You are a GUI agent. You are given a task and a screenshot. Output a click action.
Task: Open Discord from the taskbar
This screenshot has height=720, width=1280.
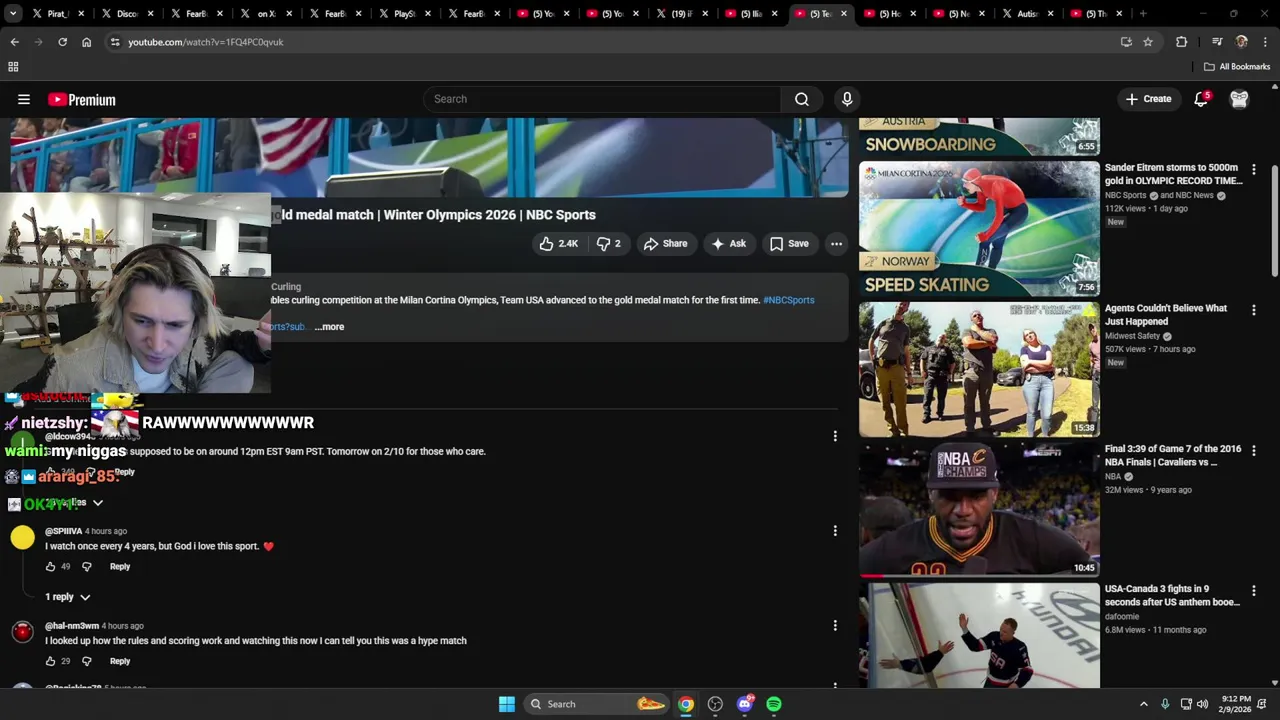pyautogui.click(x=745, y=704)
